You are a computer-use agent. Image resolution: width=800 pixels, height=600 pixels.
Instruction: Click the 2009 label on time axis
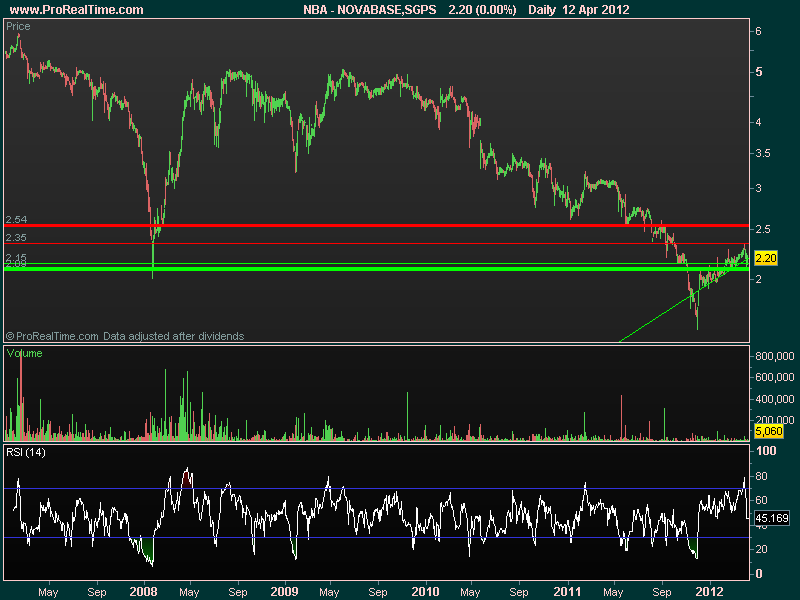tap(284, 591)
